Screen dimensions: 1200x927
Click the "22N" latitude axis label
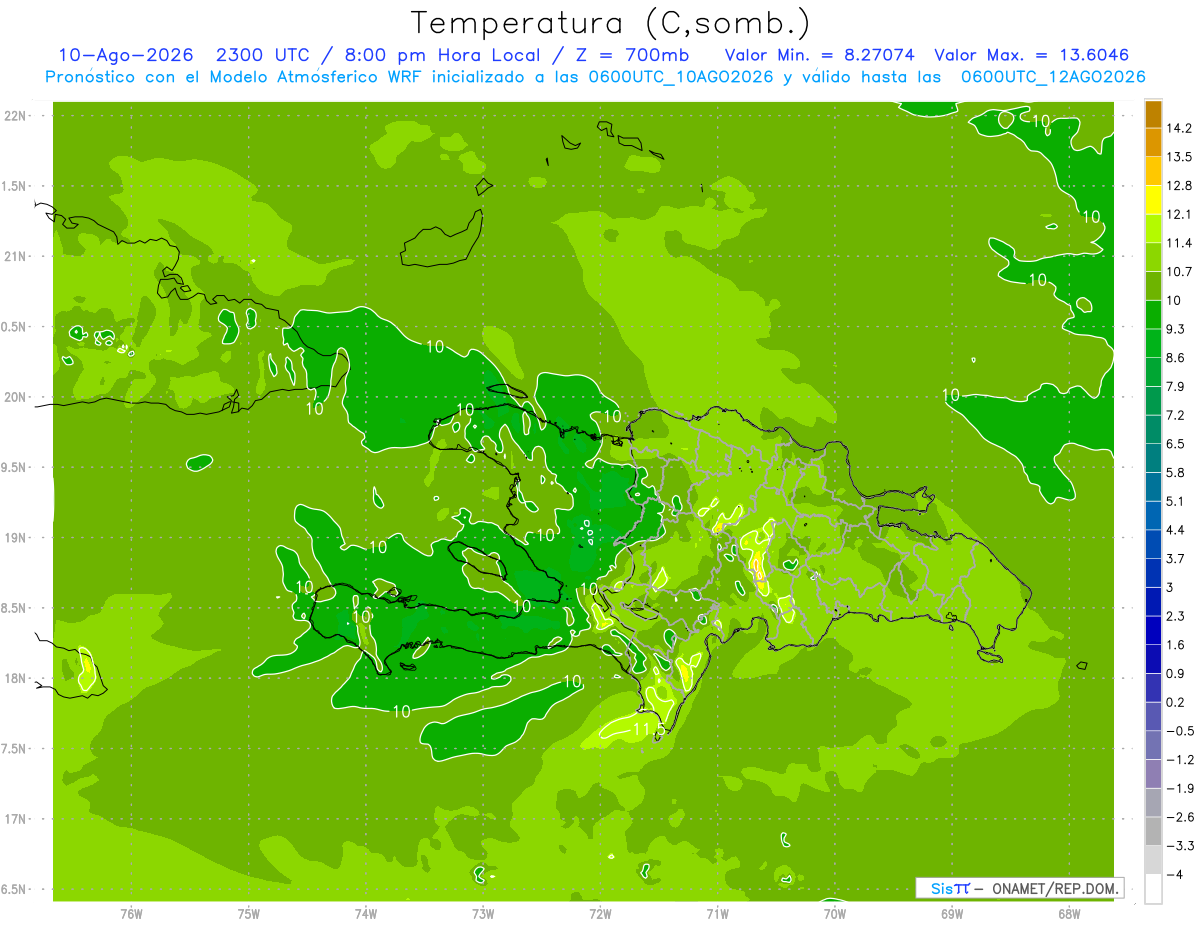(15, 116)
